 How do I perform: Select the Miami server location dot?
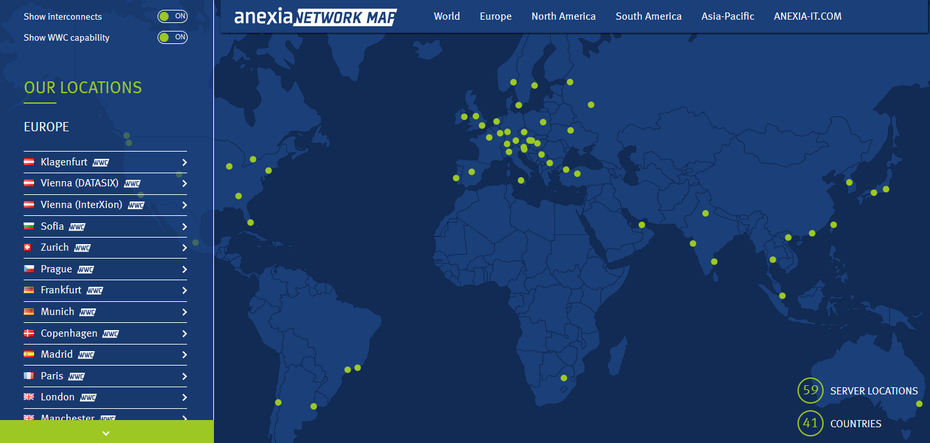[x=250, y=222]
